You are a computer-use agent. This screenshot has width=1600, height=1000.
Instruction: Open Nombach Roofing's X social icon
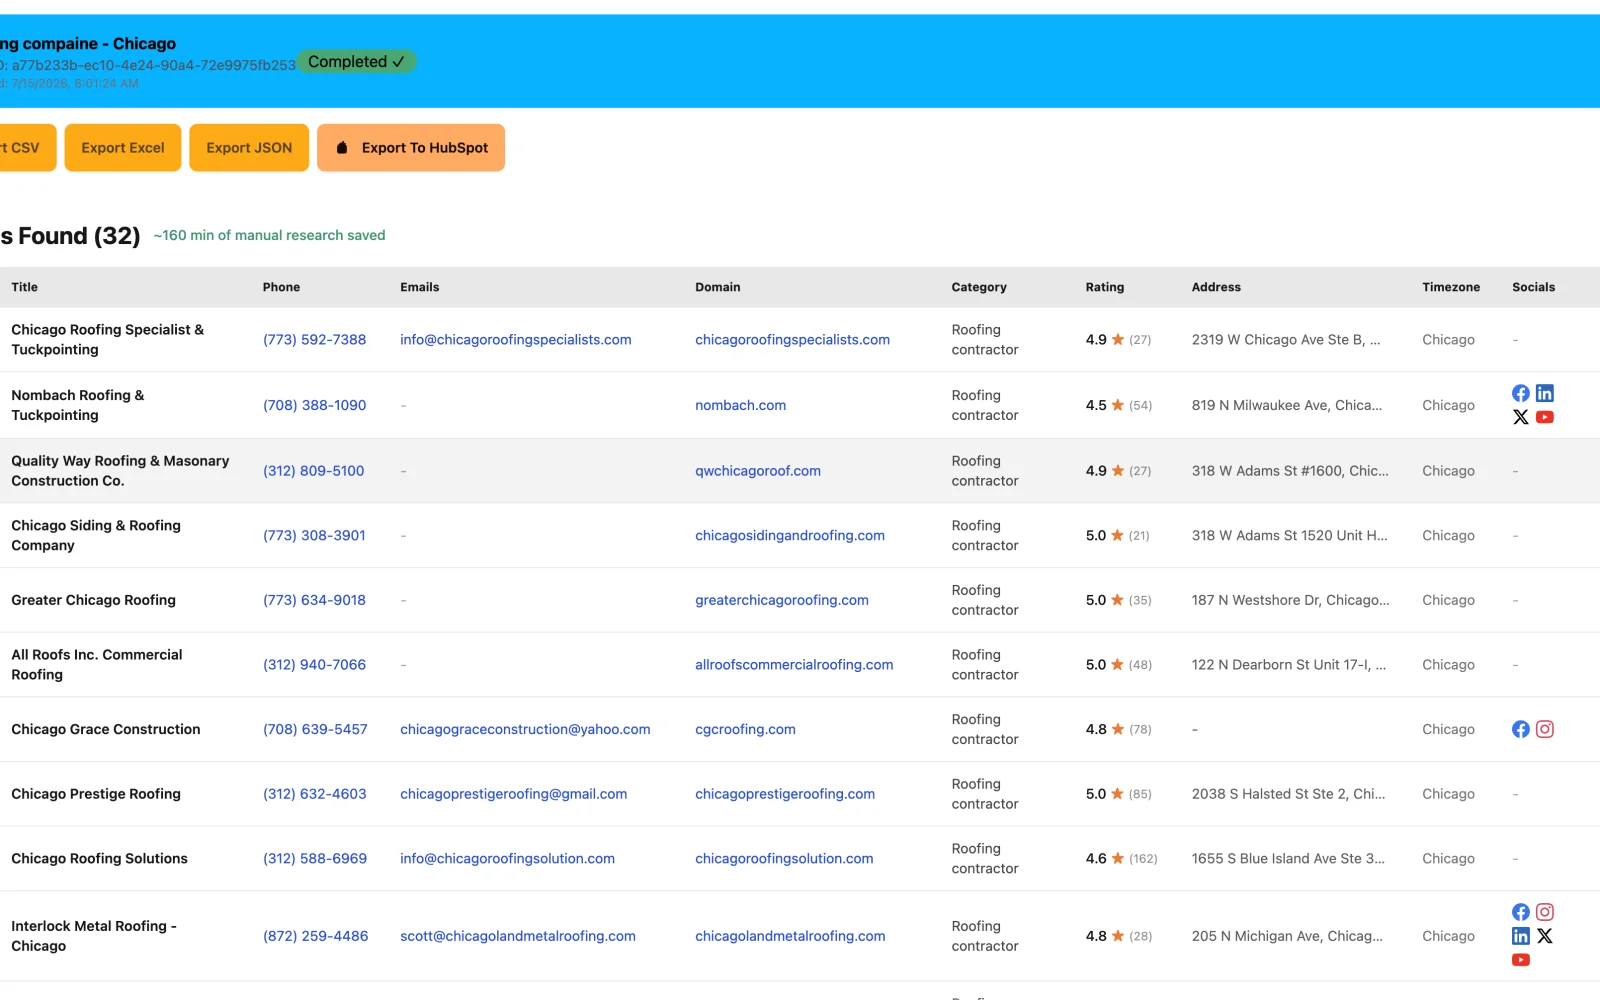pyautogui.click(x=1520, y=417)
